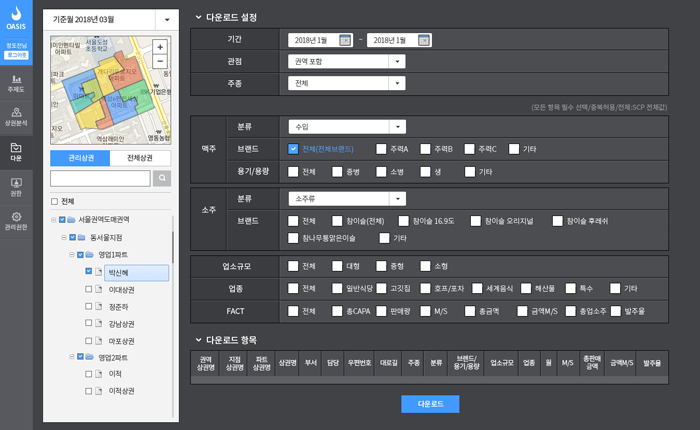This screenshot has width=700, height=430.
Task: Click the search magnifier icon button
Action: pos(162,178)
